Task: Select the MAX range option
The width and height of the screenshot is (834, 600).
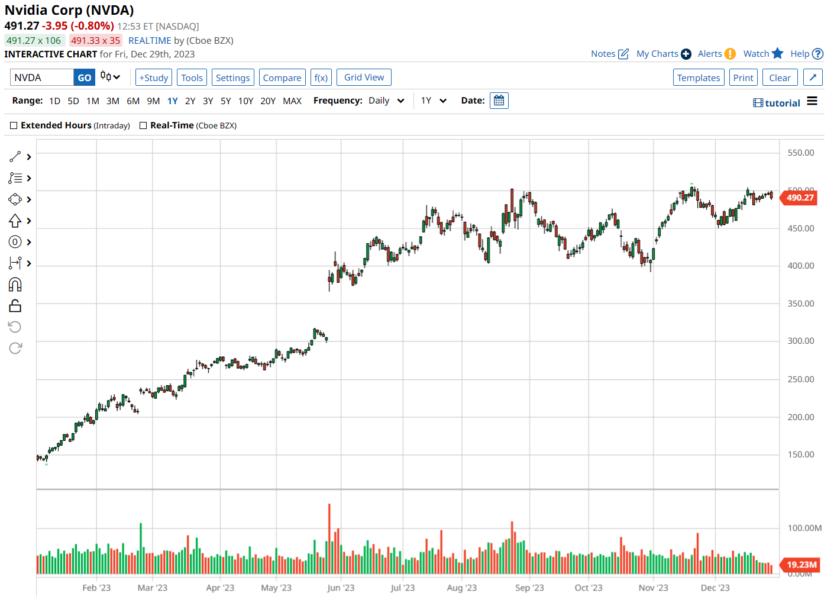Action: tap(291, 101)
